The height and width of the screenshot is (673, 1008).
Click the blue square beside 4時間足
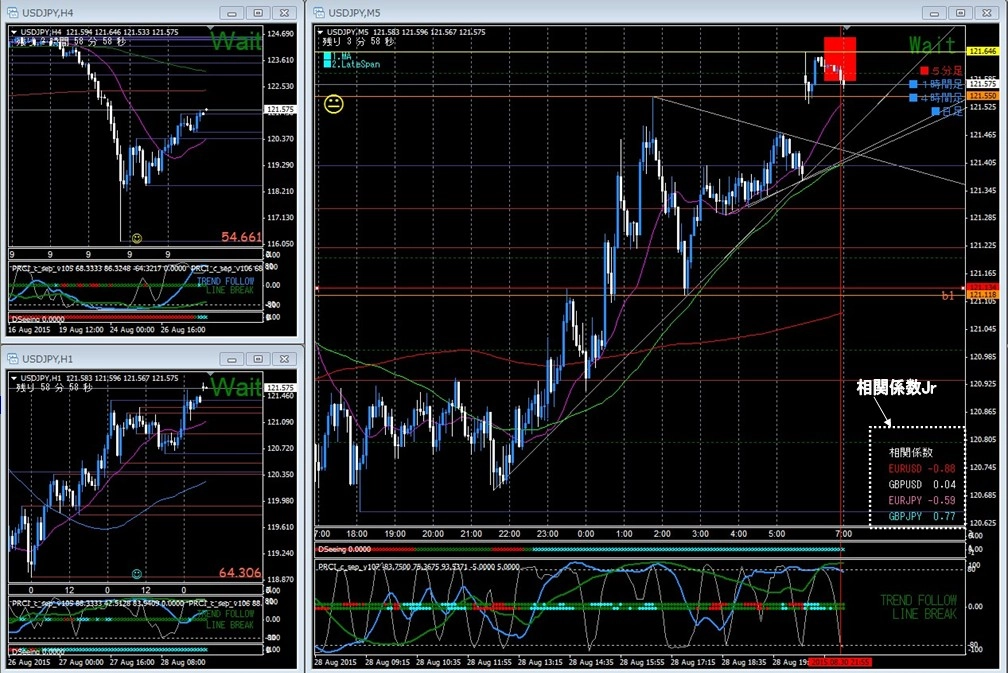[913, 98]
